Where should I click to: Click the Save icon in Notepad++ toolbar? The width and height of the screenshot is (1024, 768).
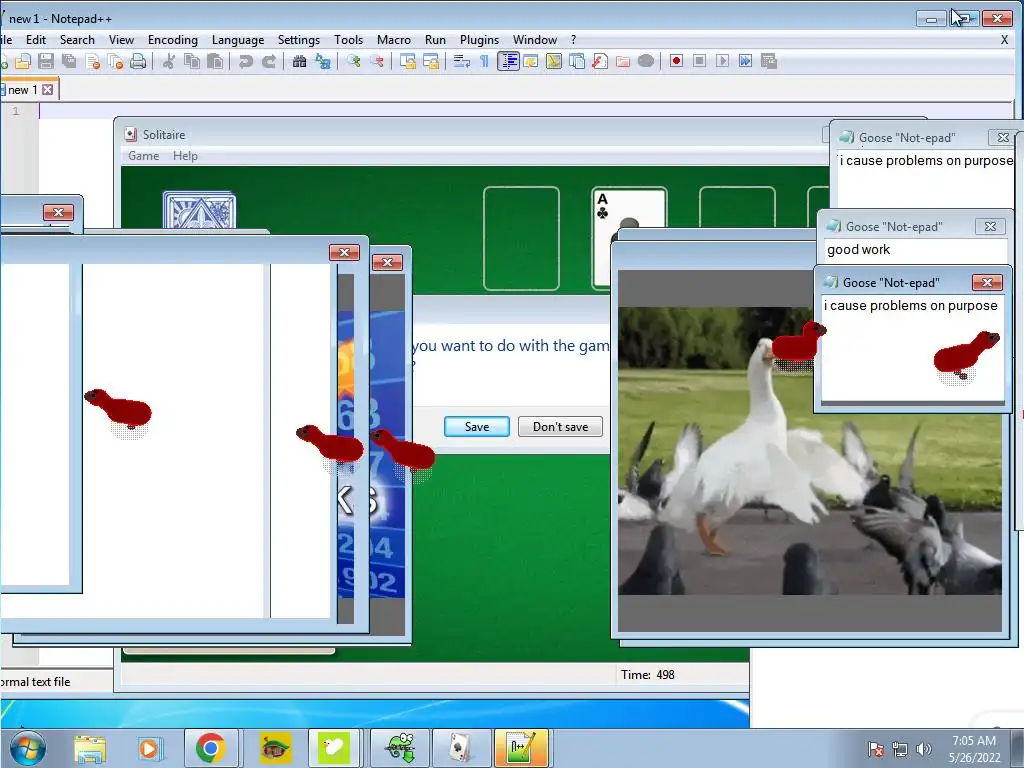click(46, 61)
